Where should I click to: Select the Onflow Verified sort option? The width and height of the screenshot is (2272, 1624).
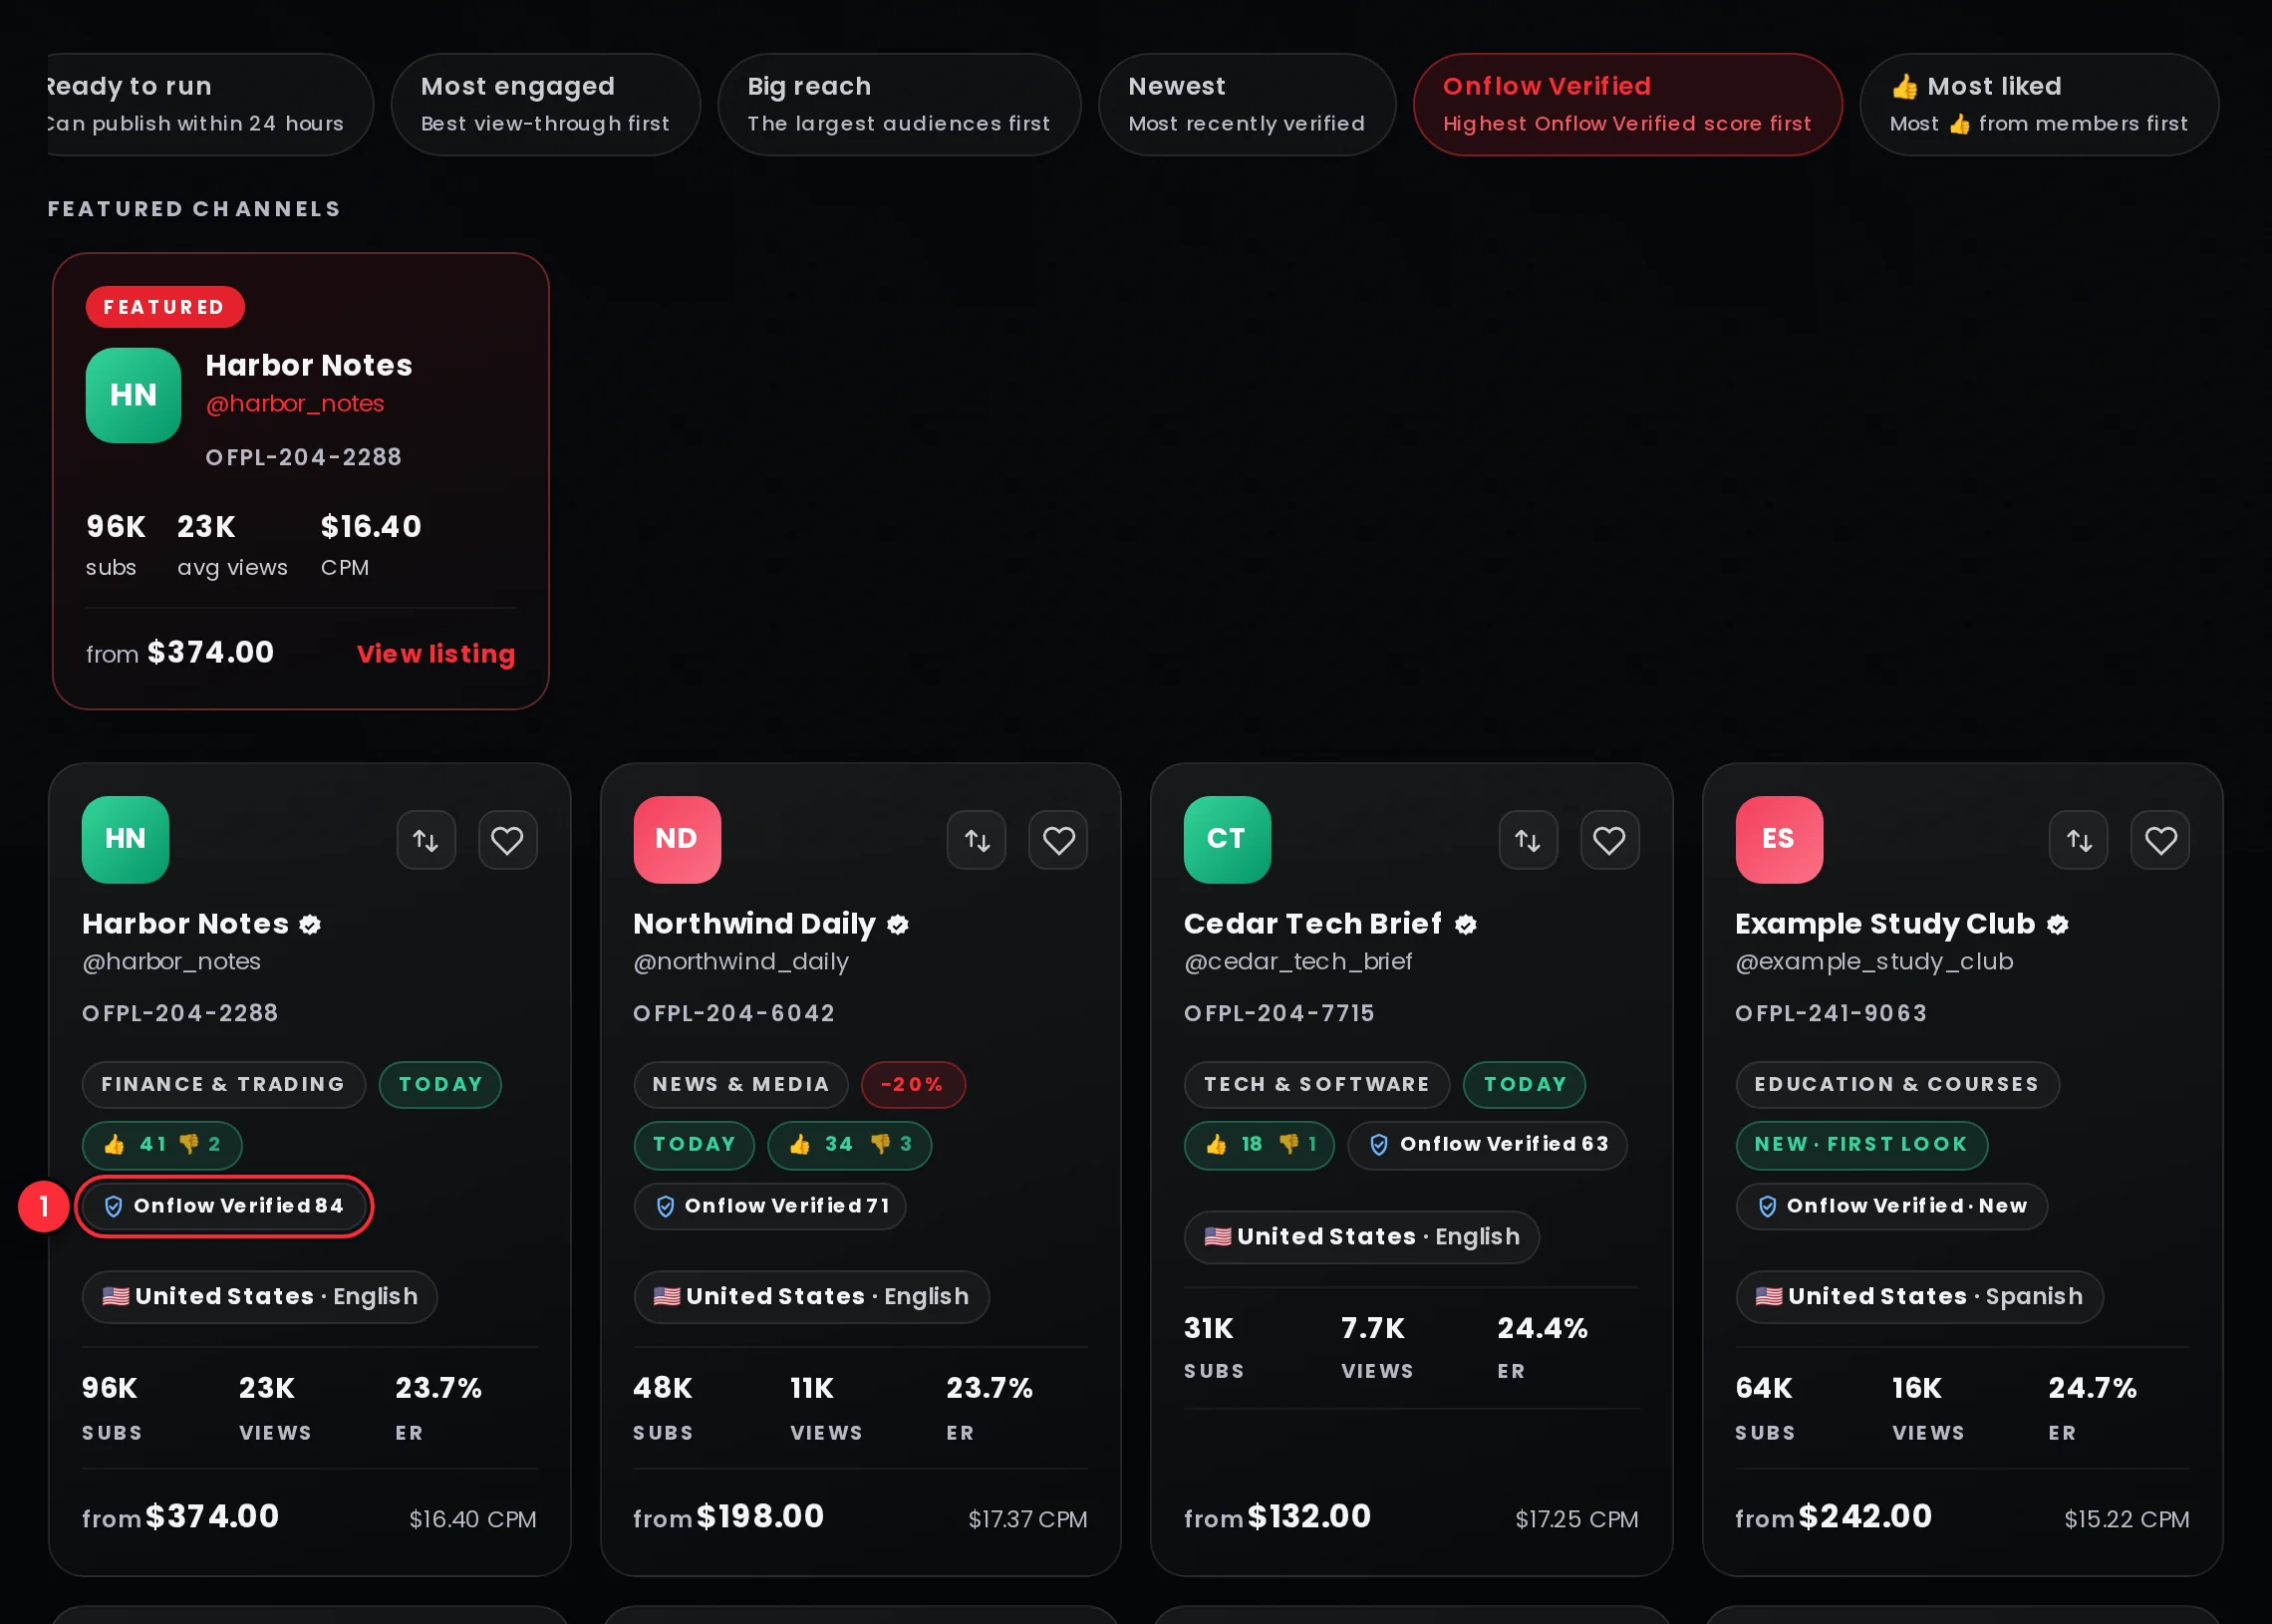tap(1627, 104)
